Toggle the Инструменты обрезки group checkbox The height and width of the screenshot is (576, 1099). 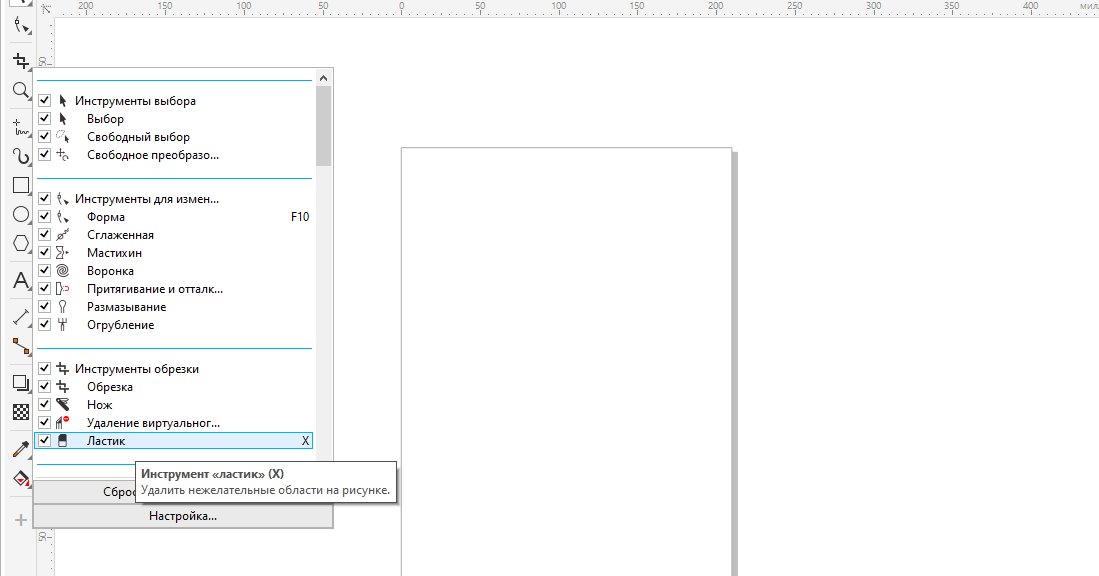click(44, 369)
